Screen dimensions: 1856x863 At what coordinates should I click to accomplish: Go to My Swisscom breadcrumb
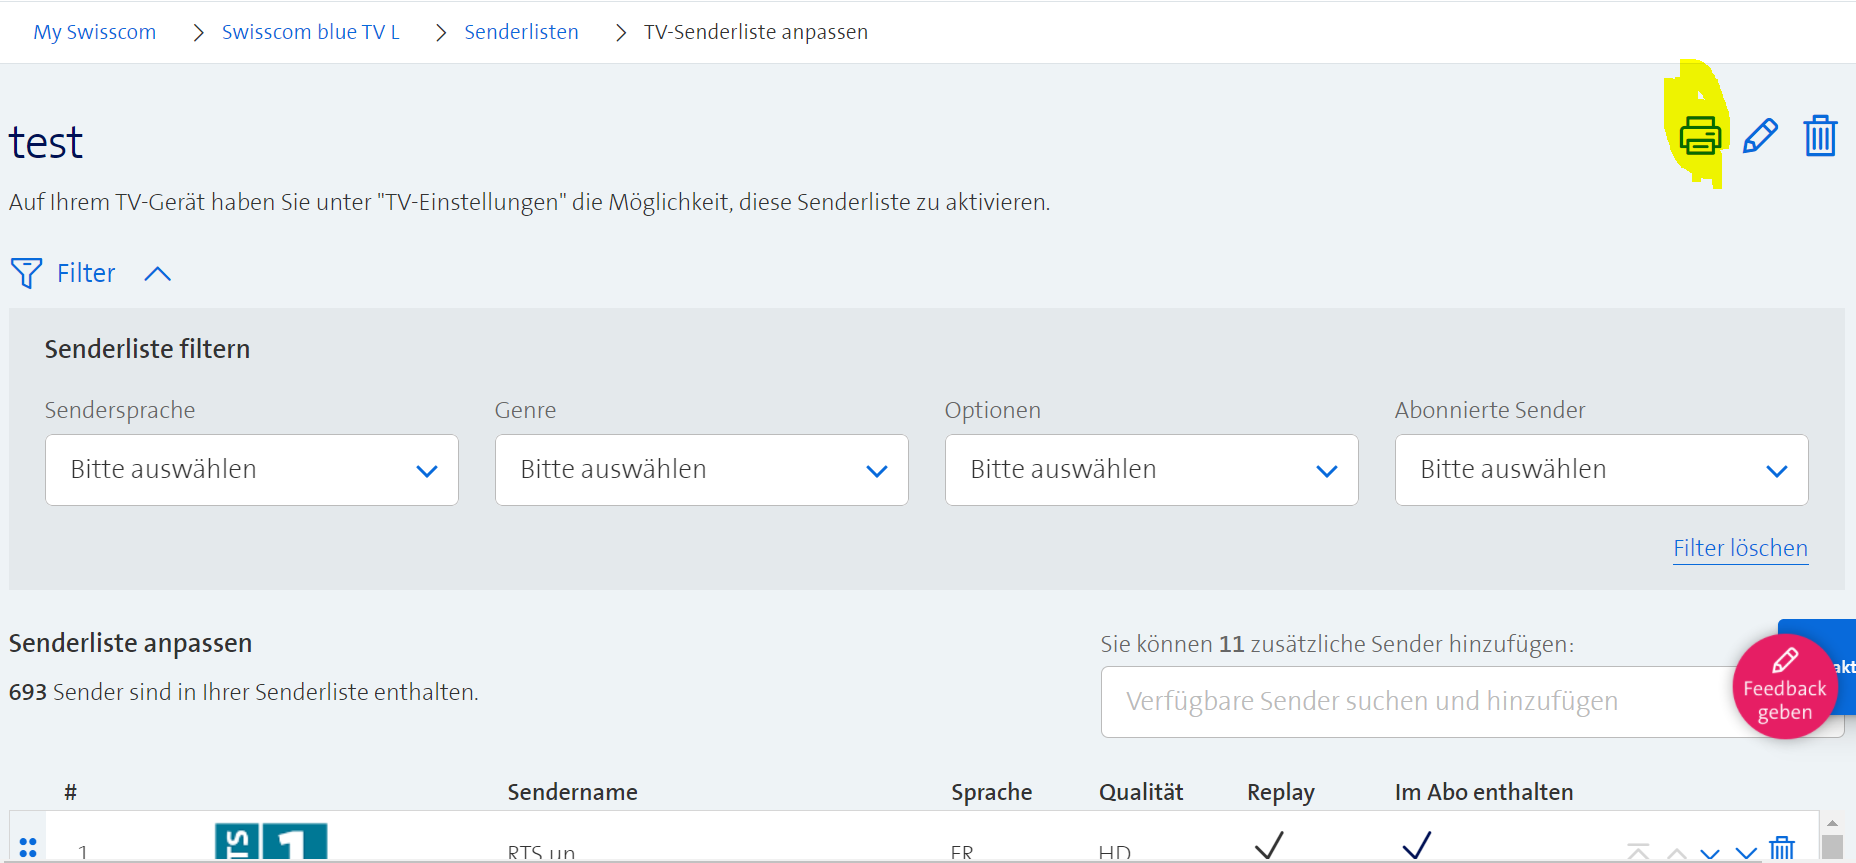pos(95,32)
